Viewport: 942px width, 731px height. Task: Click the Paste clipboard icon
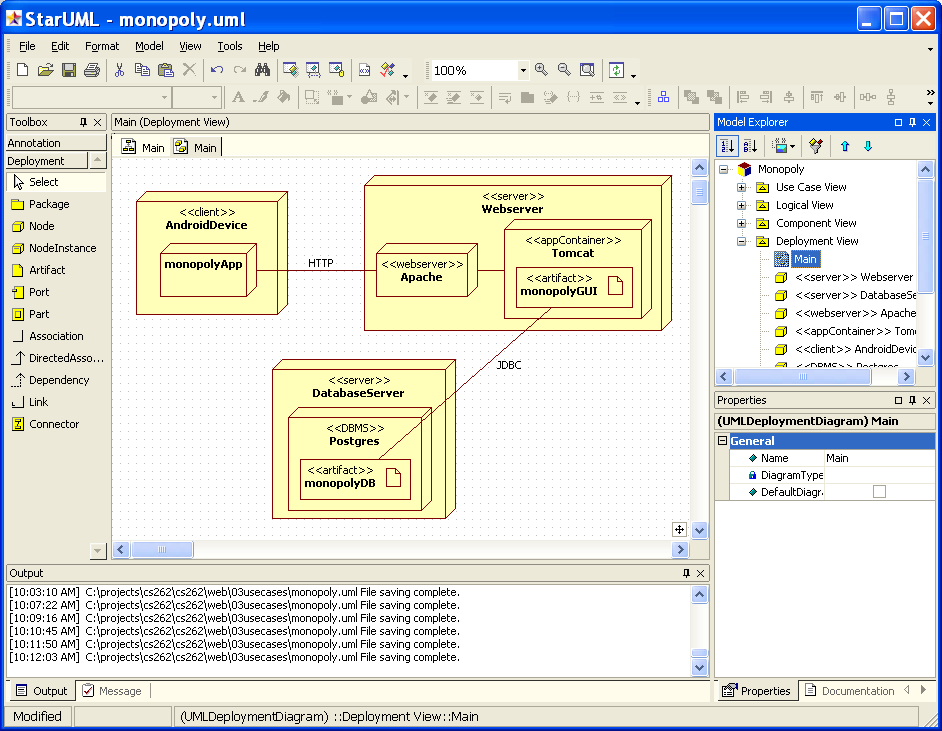click(x=165, y=70)
